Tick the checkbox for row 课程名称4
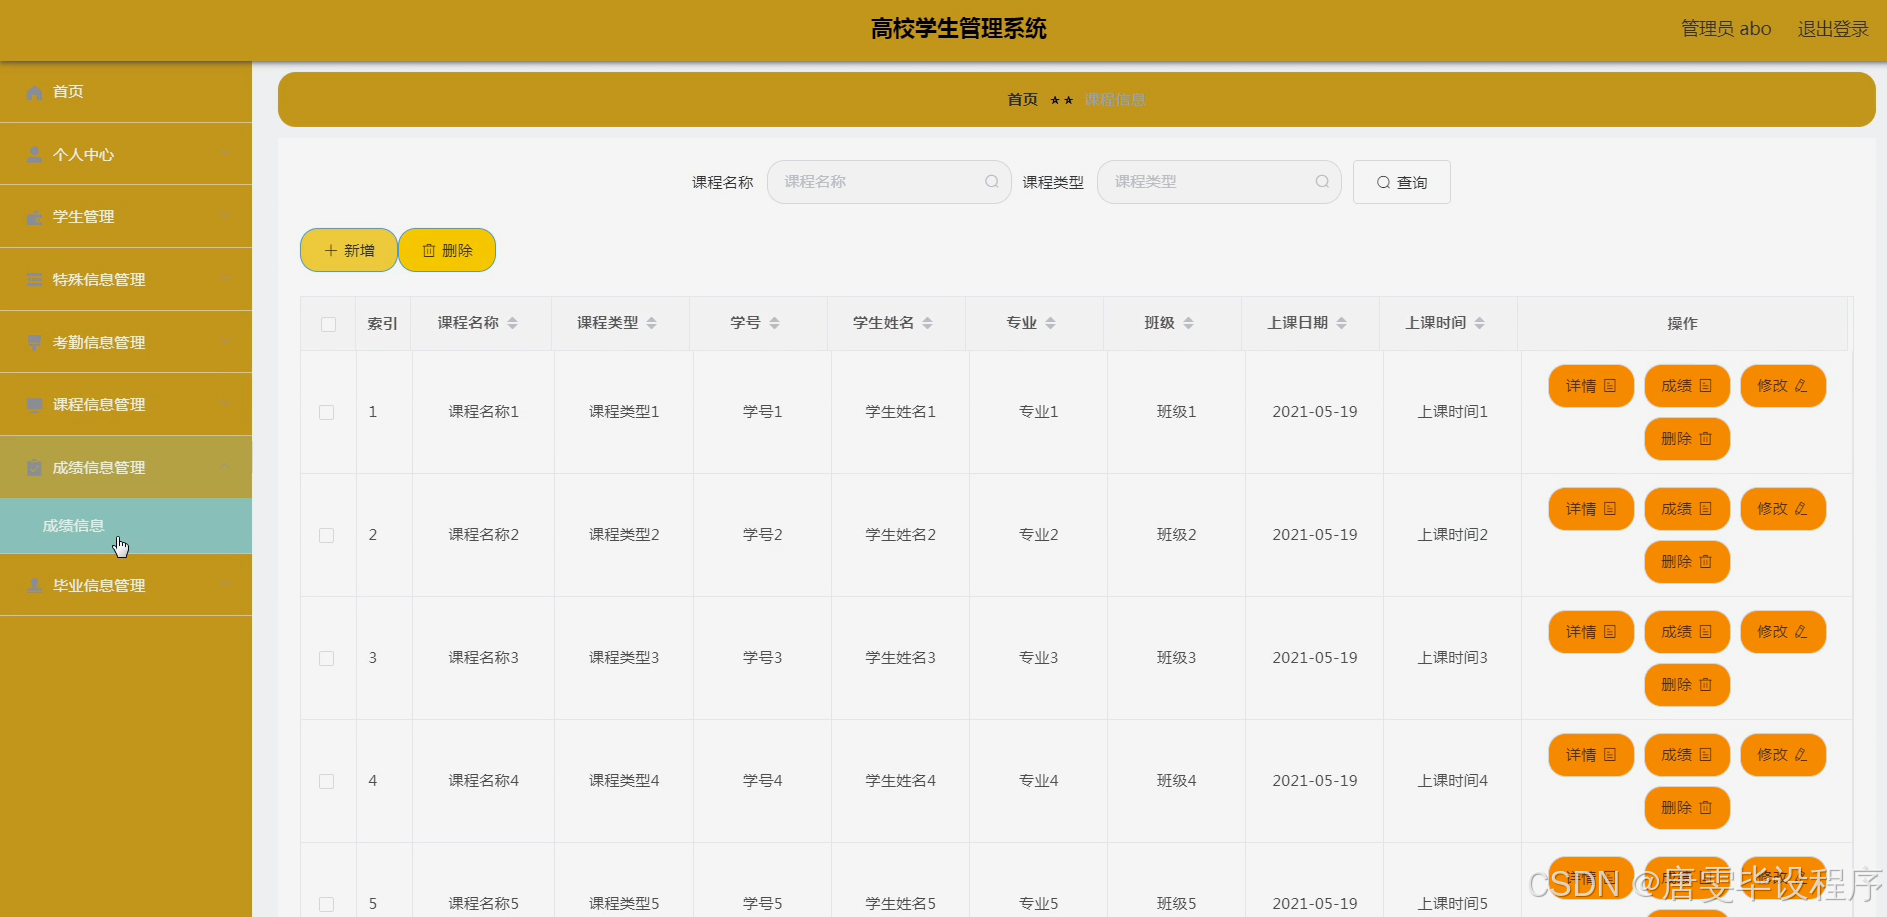Viewport: 1887px width, 917px height. [326, 781]
